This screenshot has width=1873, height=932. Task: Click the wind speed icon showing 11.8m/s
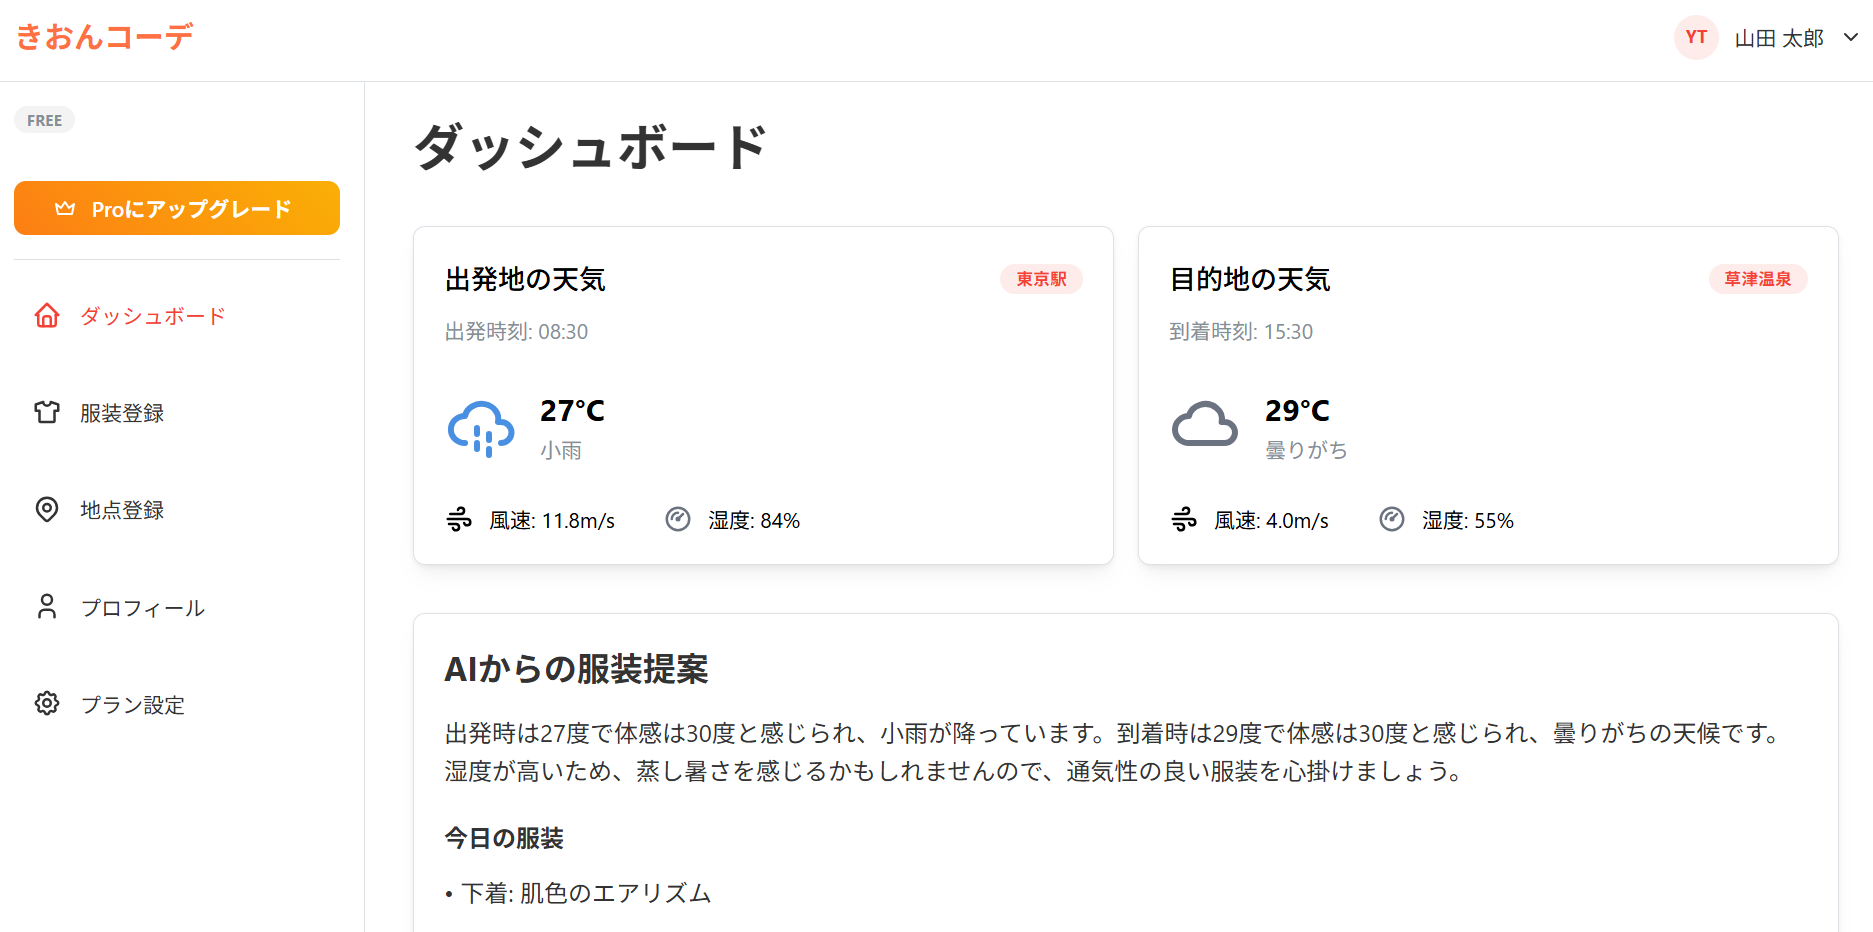point(459,519)
